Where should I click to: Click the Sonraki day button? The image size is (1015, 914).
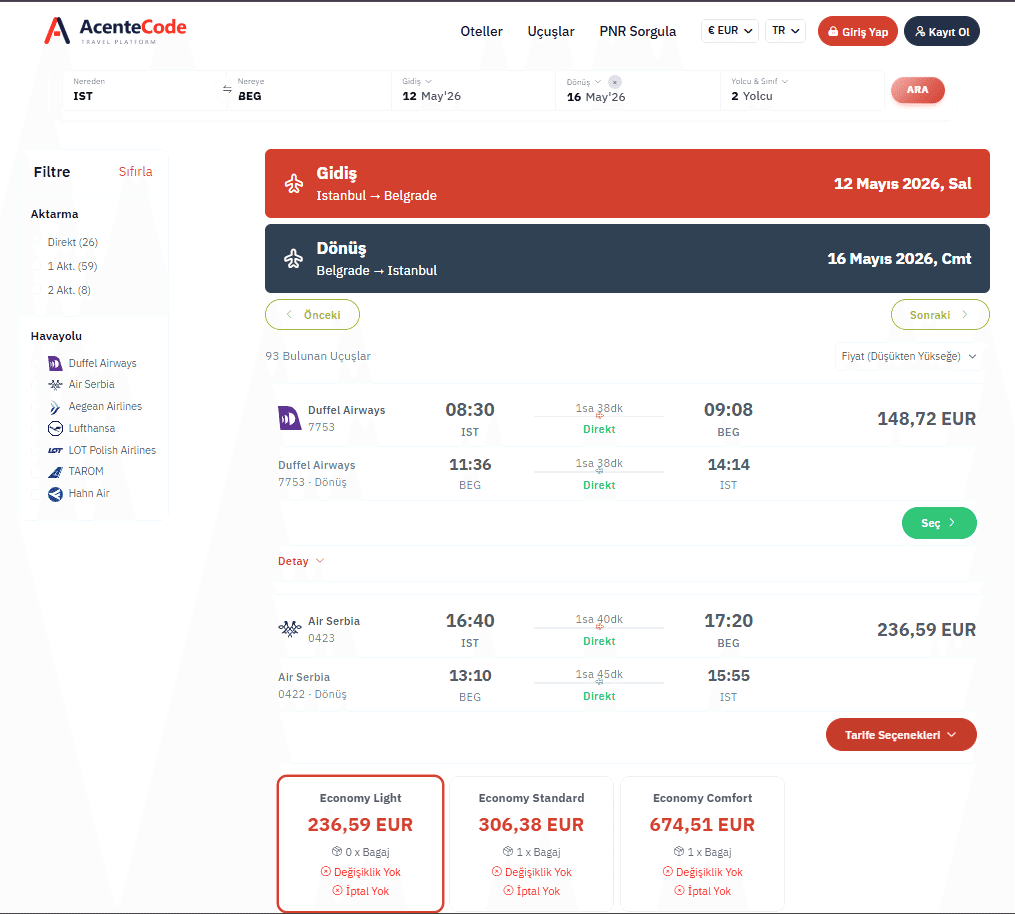940,315
